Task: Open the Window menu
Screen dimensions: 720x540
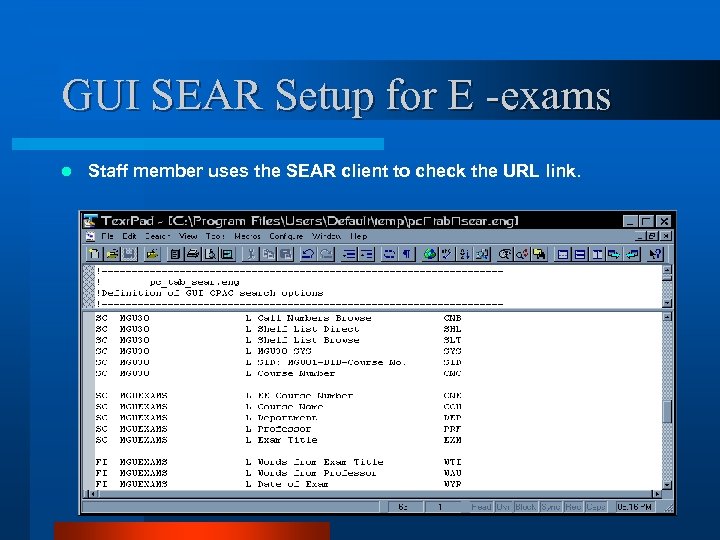Action: [x=326, y=236]
